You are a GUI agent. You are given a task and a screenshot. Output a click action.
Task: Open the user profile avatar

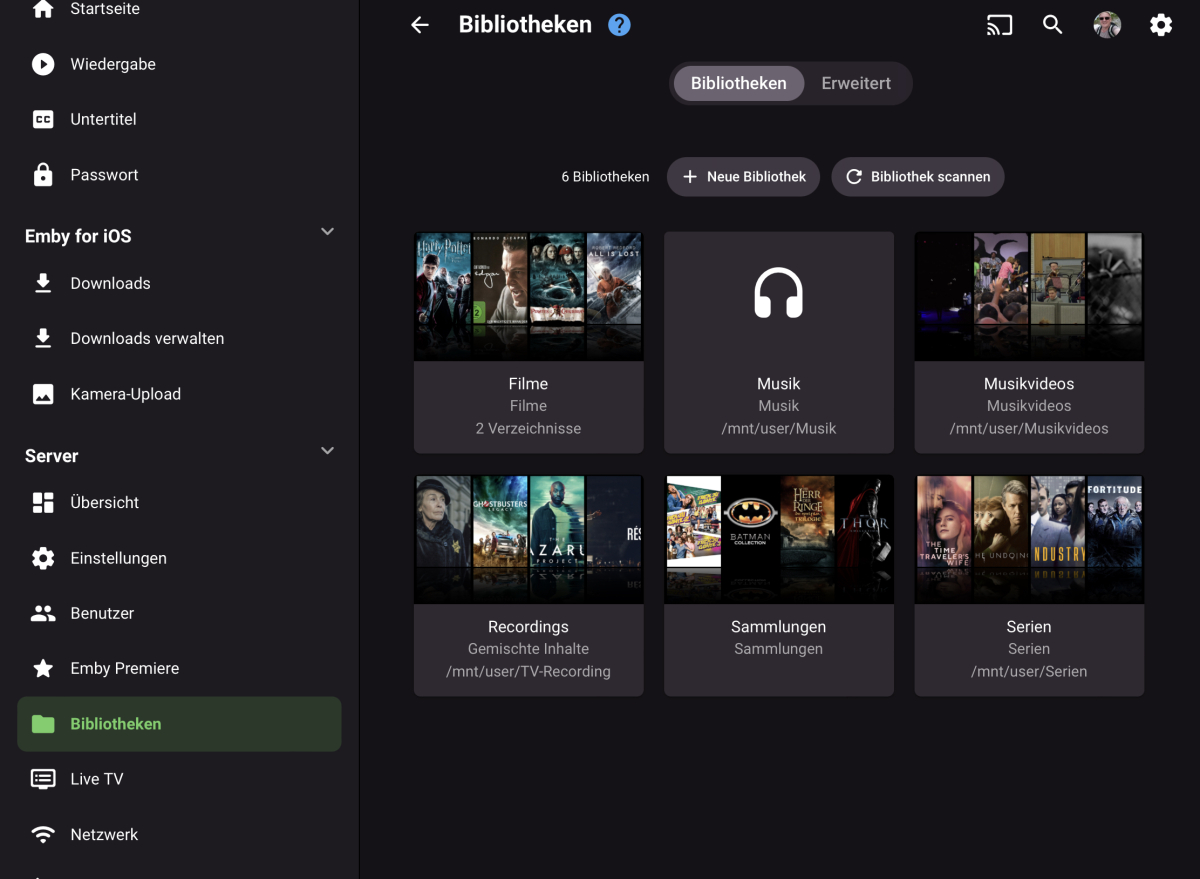click(x=1107, y=25)
